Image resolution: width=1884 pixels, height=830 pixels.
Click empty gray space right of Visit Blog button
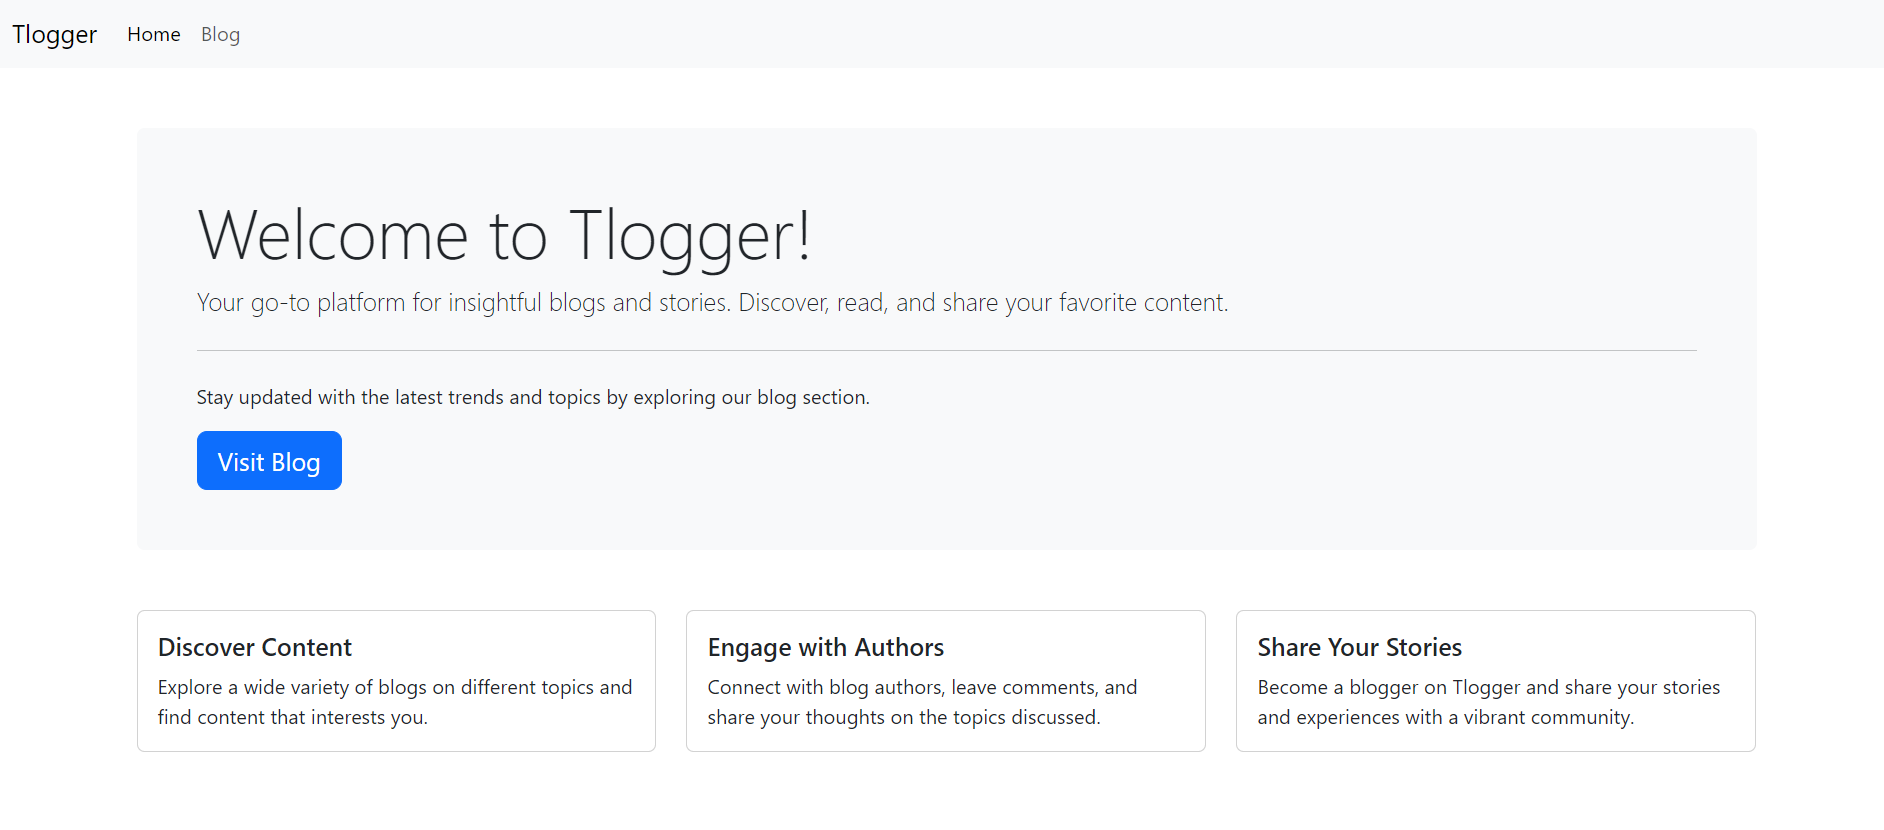(x=900, y=461)
